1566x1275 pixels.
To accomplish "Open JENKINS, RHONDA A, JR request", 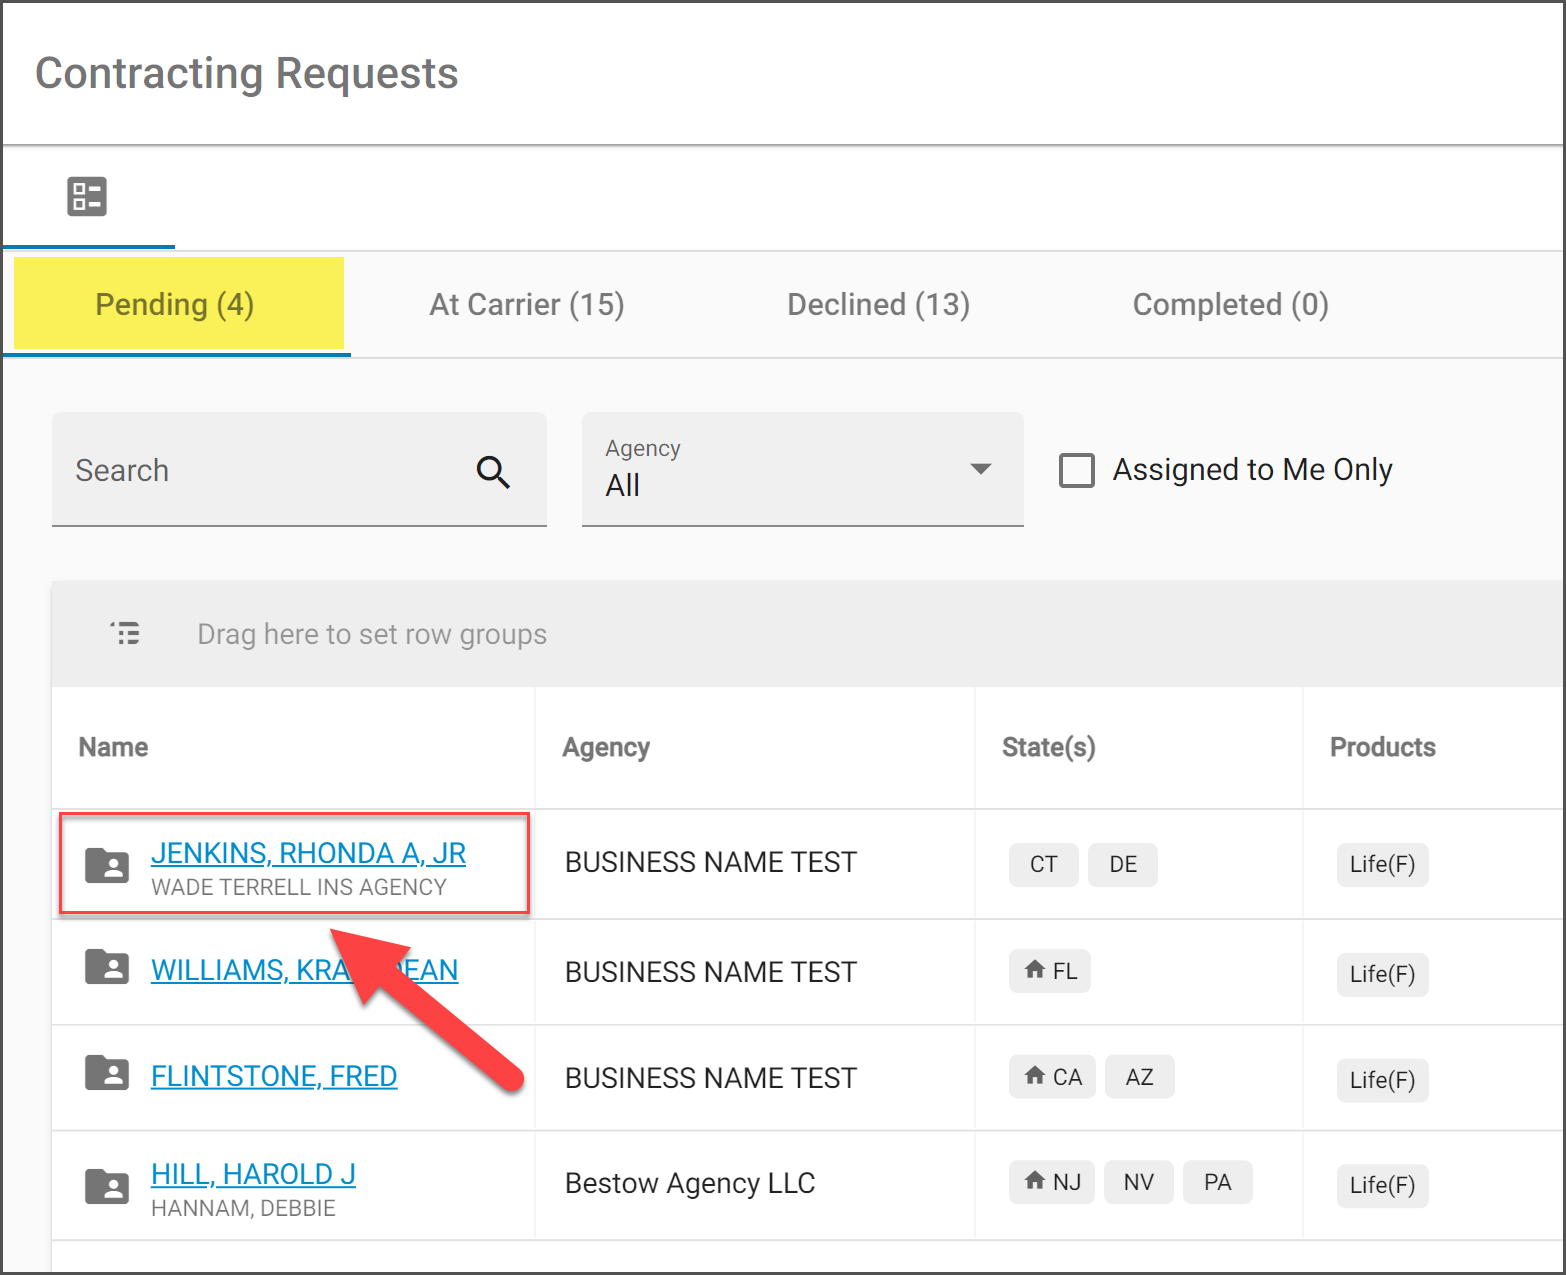I will [308, 853].
